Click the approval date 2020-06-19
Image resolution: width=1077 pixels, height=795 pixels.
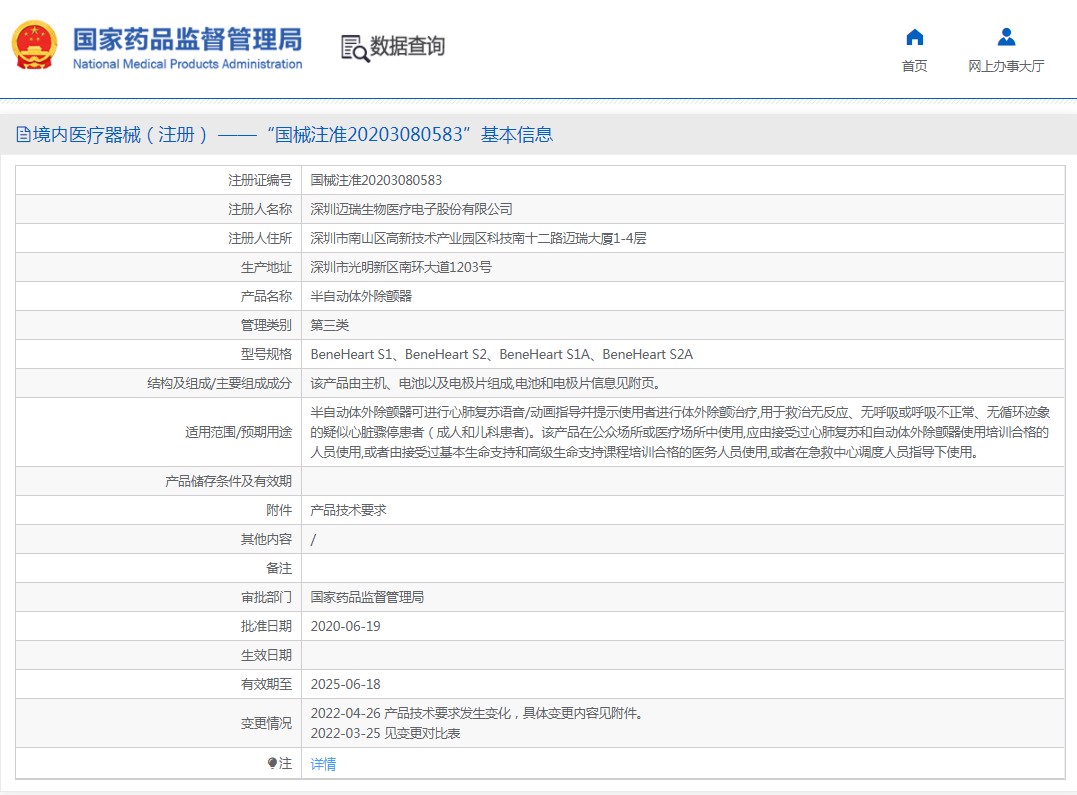[x=345, y=626]
